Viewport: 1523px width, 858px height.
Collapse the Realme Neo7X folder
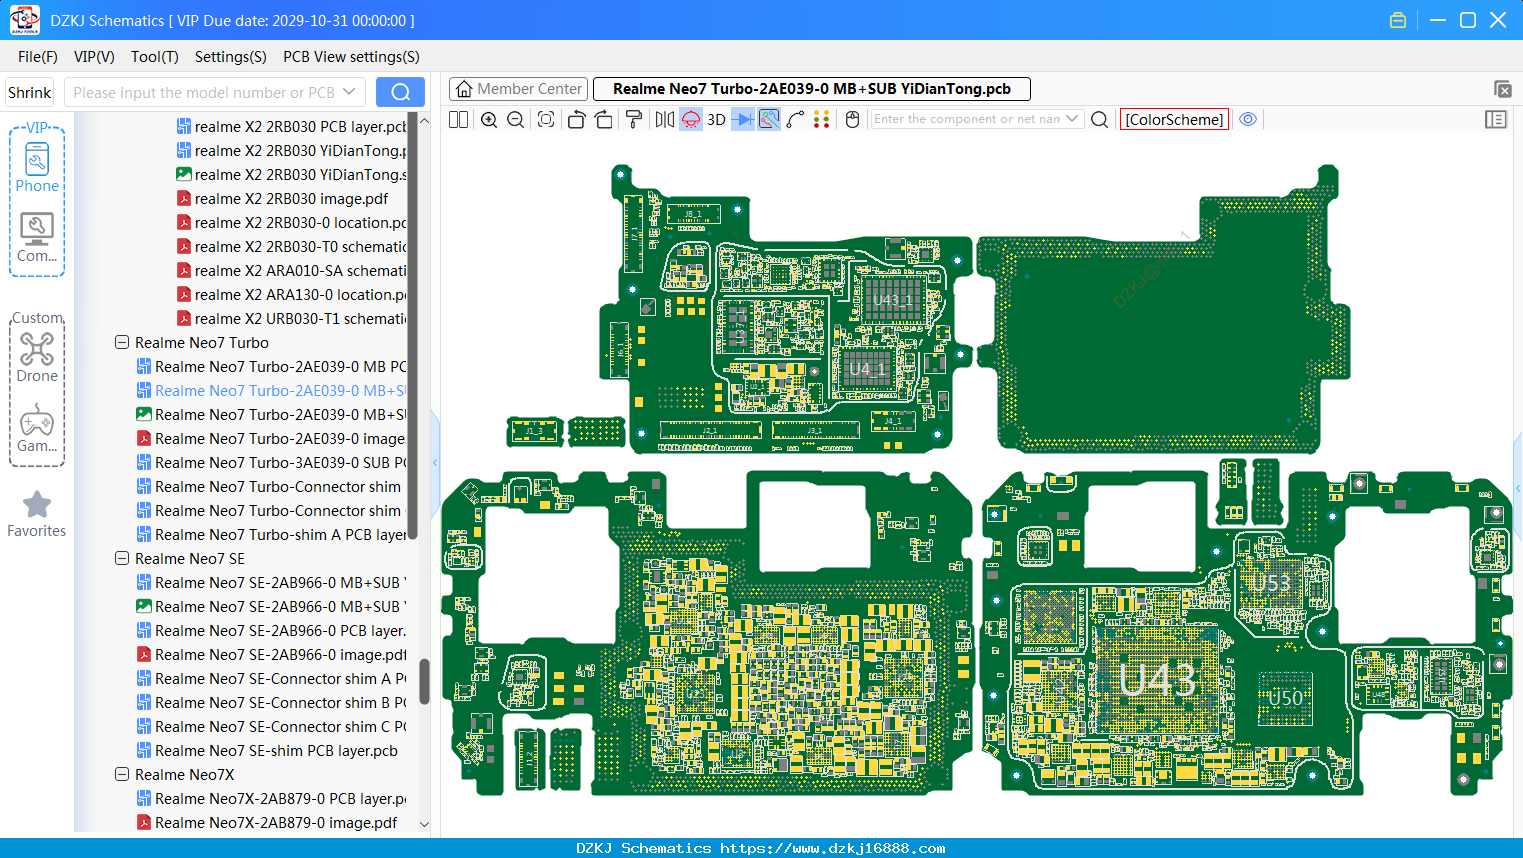pyautogui.click(x=122, y=774)
